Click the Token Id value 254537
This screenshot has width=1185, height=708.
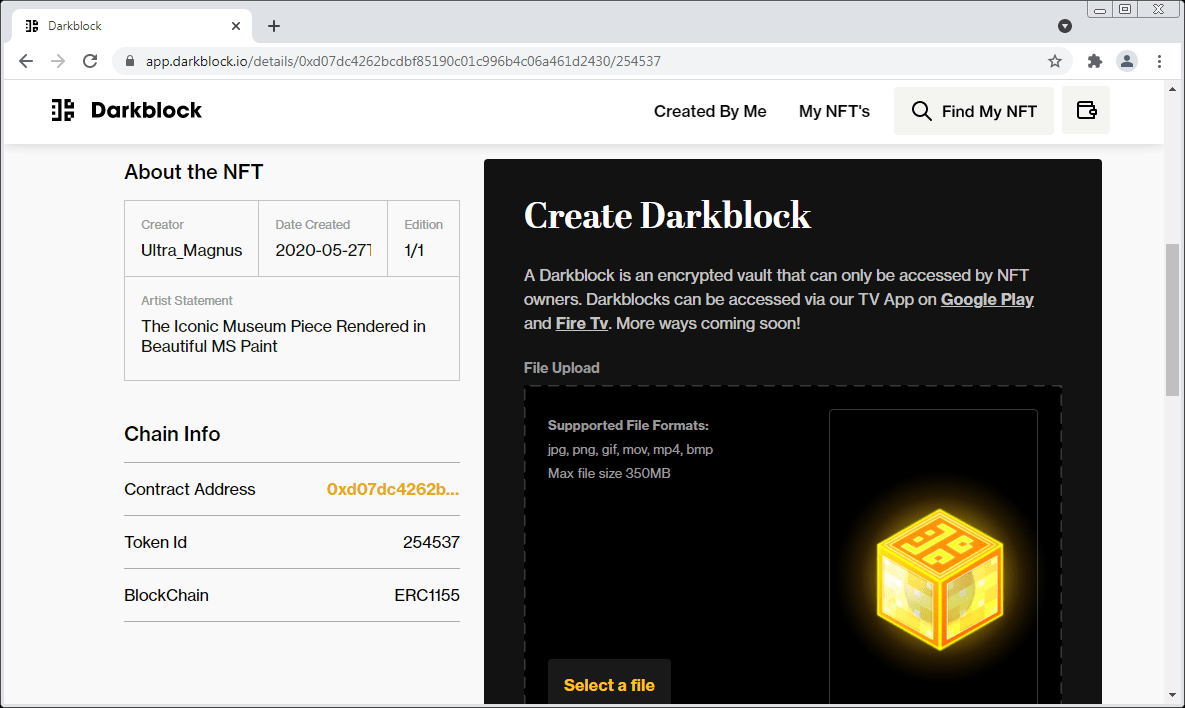coord(431,542)
